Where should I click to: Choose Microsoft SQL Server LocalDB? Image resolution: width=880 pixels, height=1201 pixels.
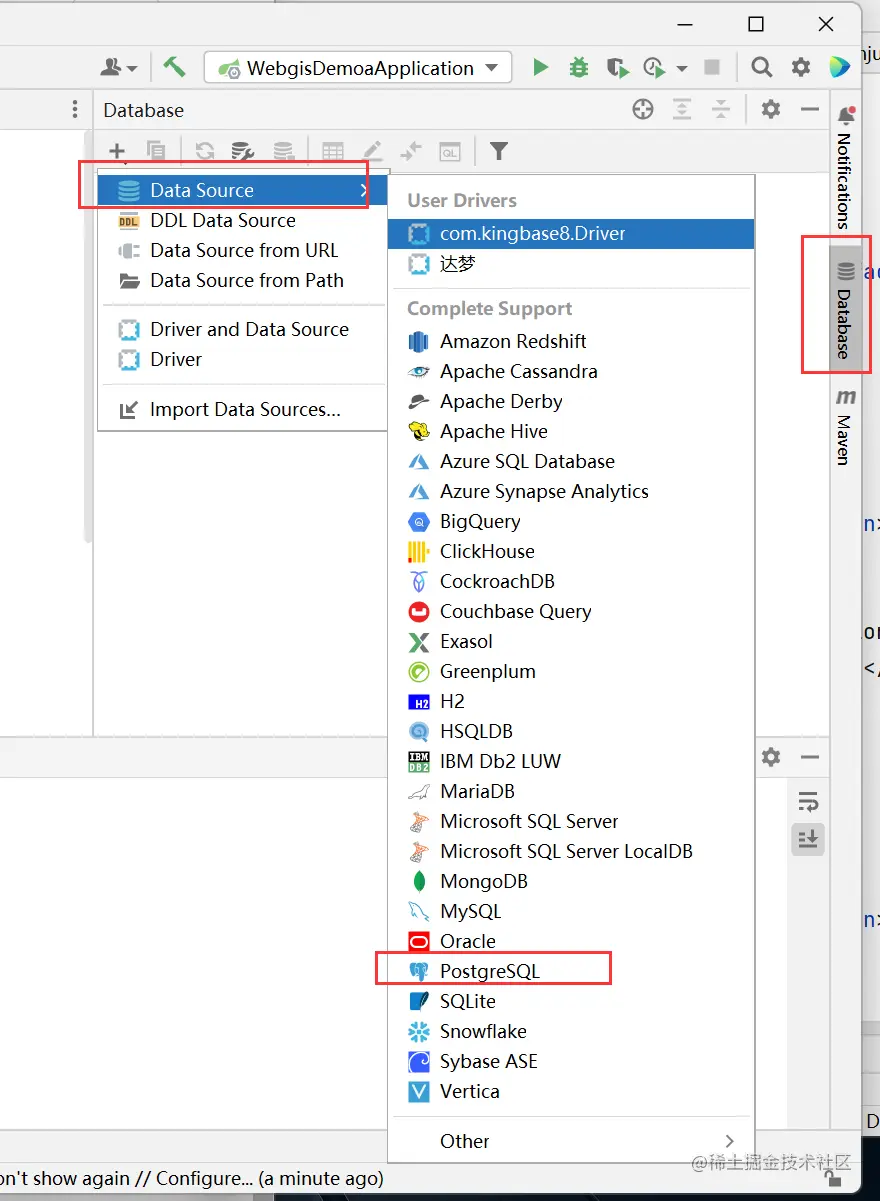pyautogui.click(x=571, y=851)
